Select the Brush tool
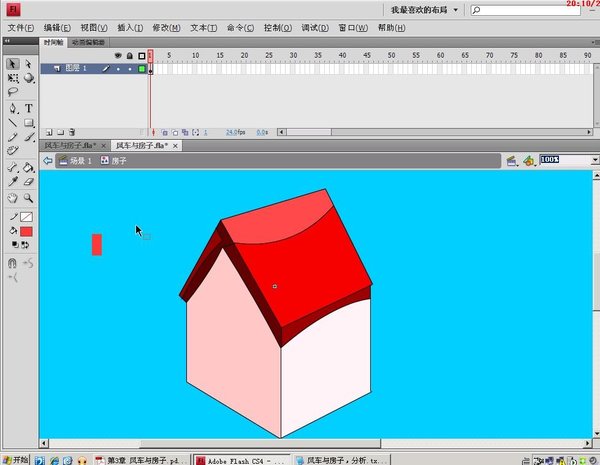 (29, 137)
